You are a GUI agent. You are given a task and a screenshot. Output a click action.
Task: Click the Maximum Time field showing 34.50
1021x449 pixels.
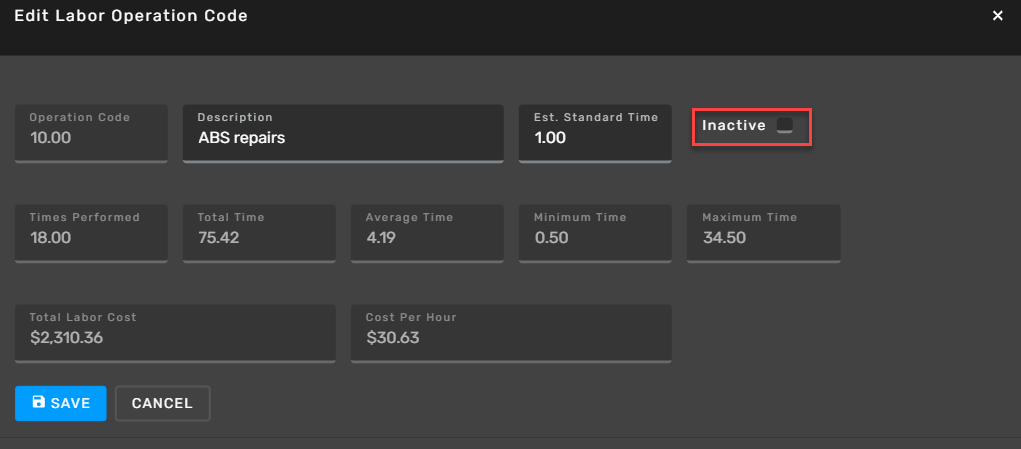click(x=763, y=234)
